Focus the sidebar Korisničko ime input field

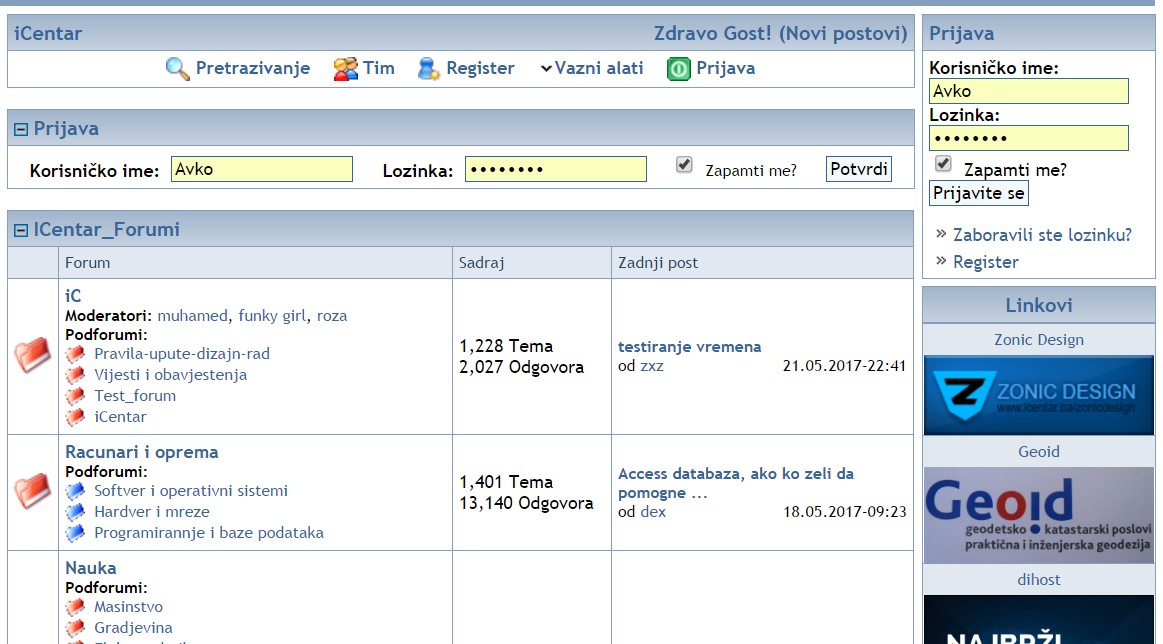point(1028,91)
